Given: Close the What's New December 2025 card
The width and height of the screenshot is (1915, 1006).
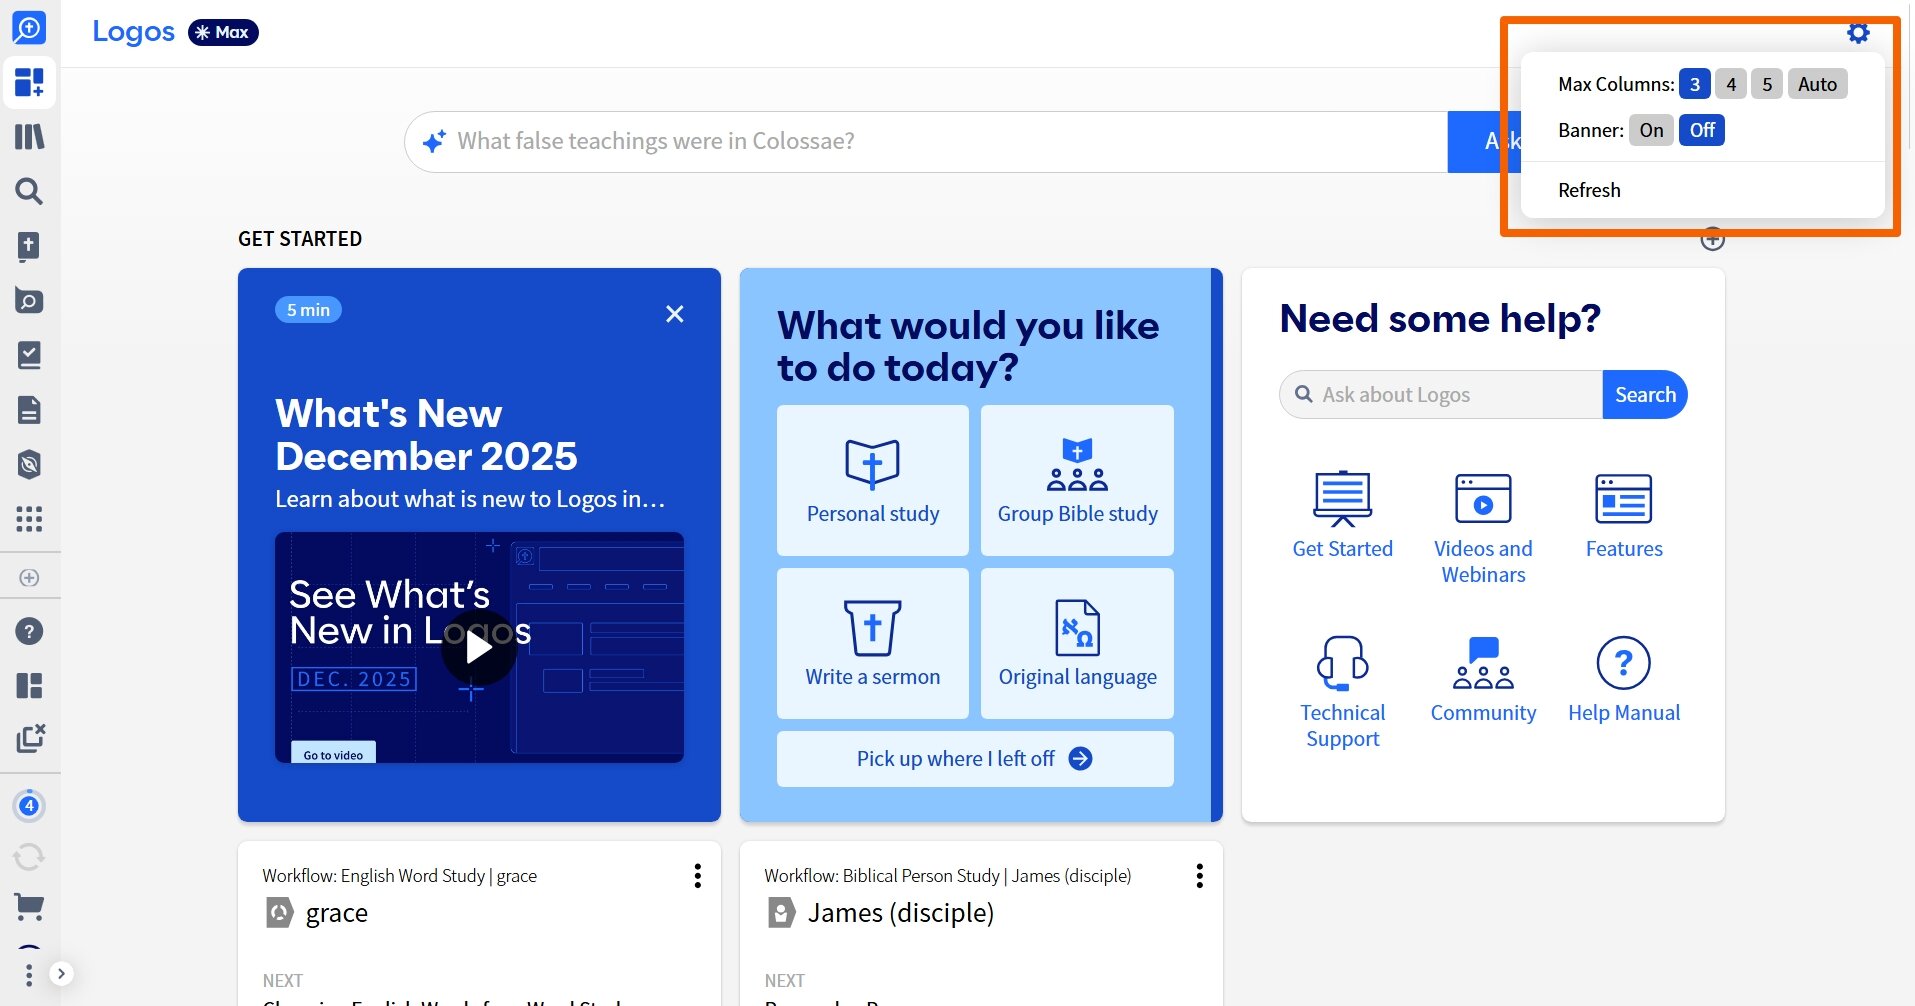Looking at the screenshot, I should pos(675,314).
